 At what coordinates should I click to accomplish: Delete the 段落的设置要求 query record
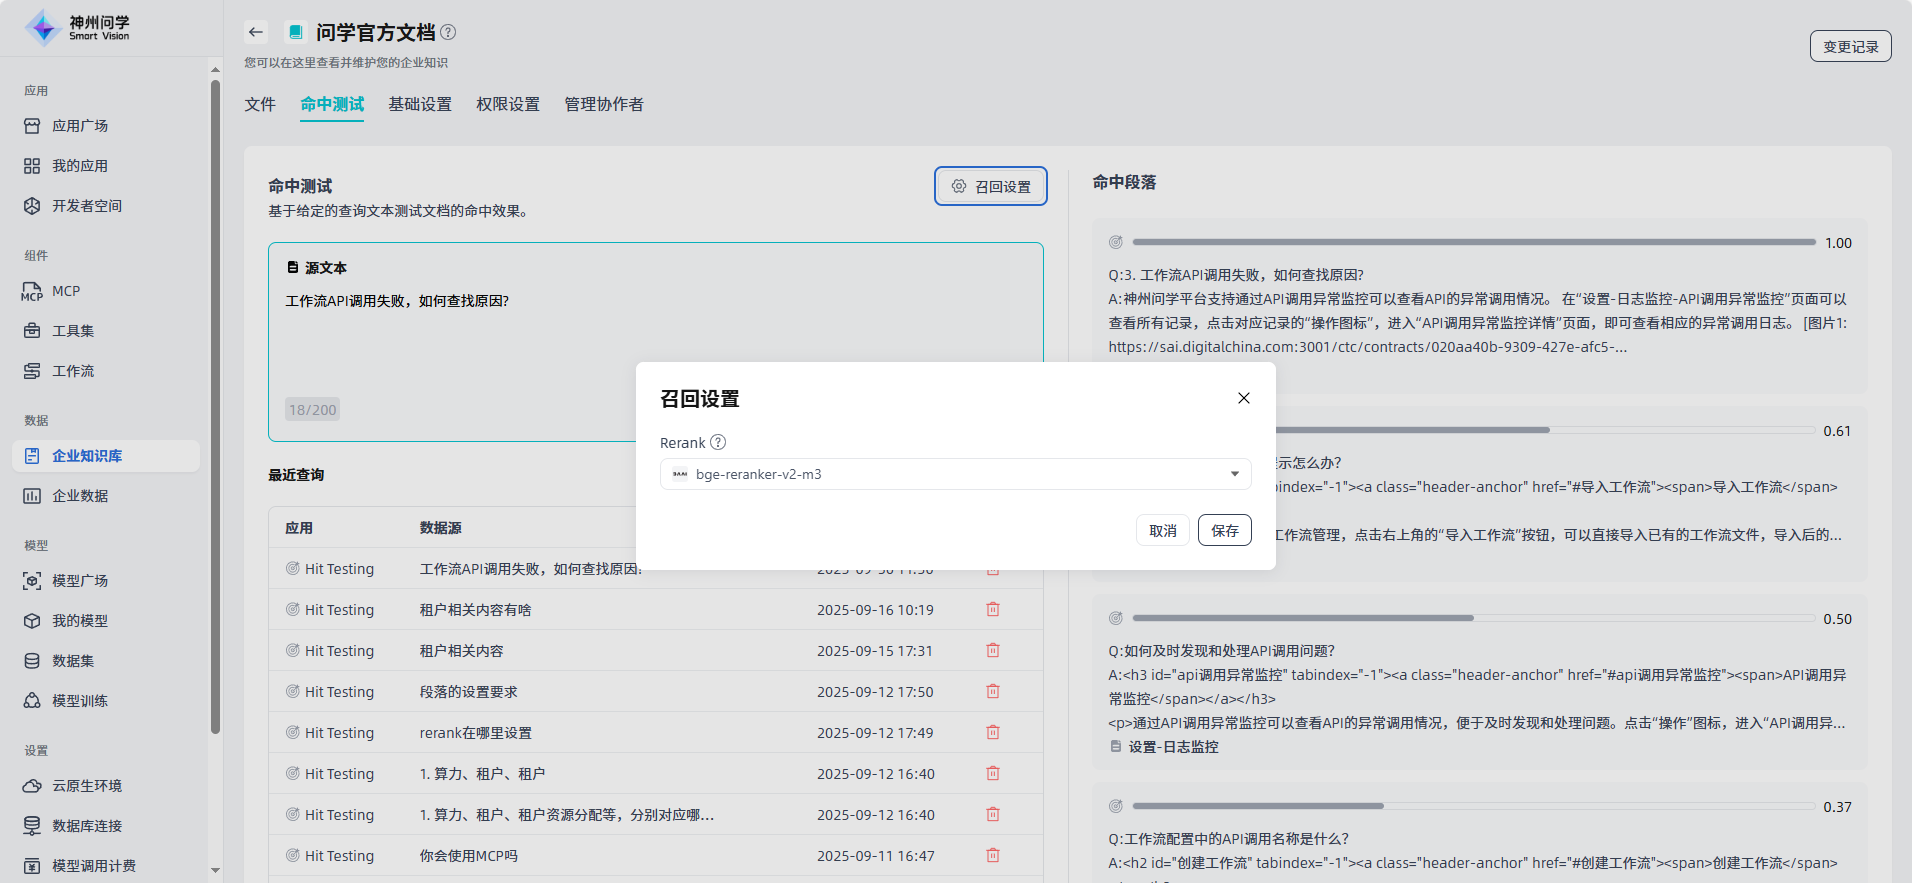[992, 691]
